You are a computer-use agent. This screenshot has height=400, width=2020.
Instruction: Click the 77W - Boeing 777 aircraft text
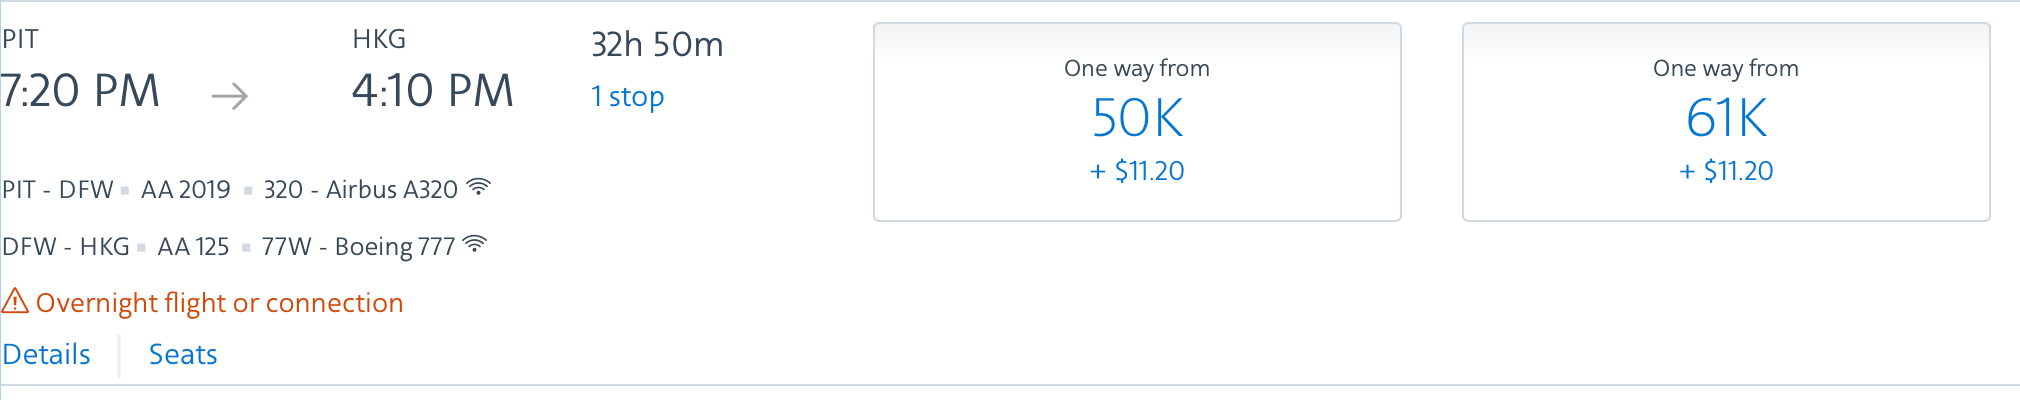[x=358, y=247]
